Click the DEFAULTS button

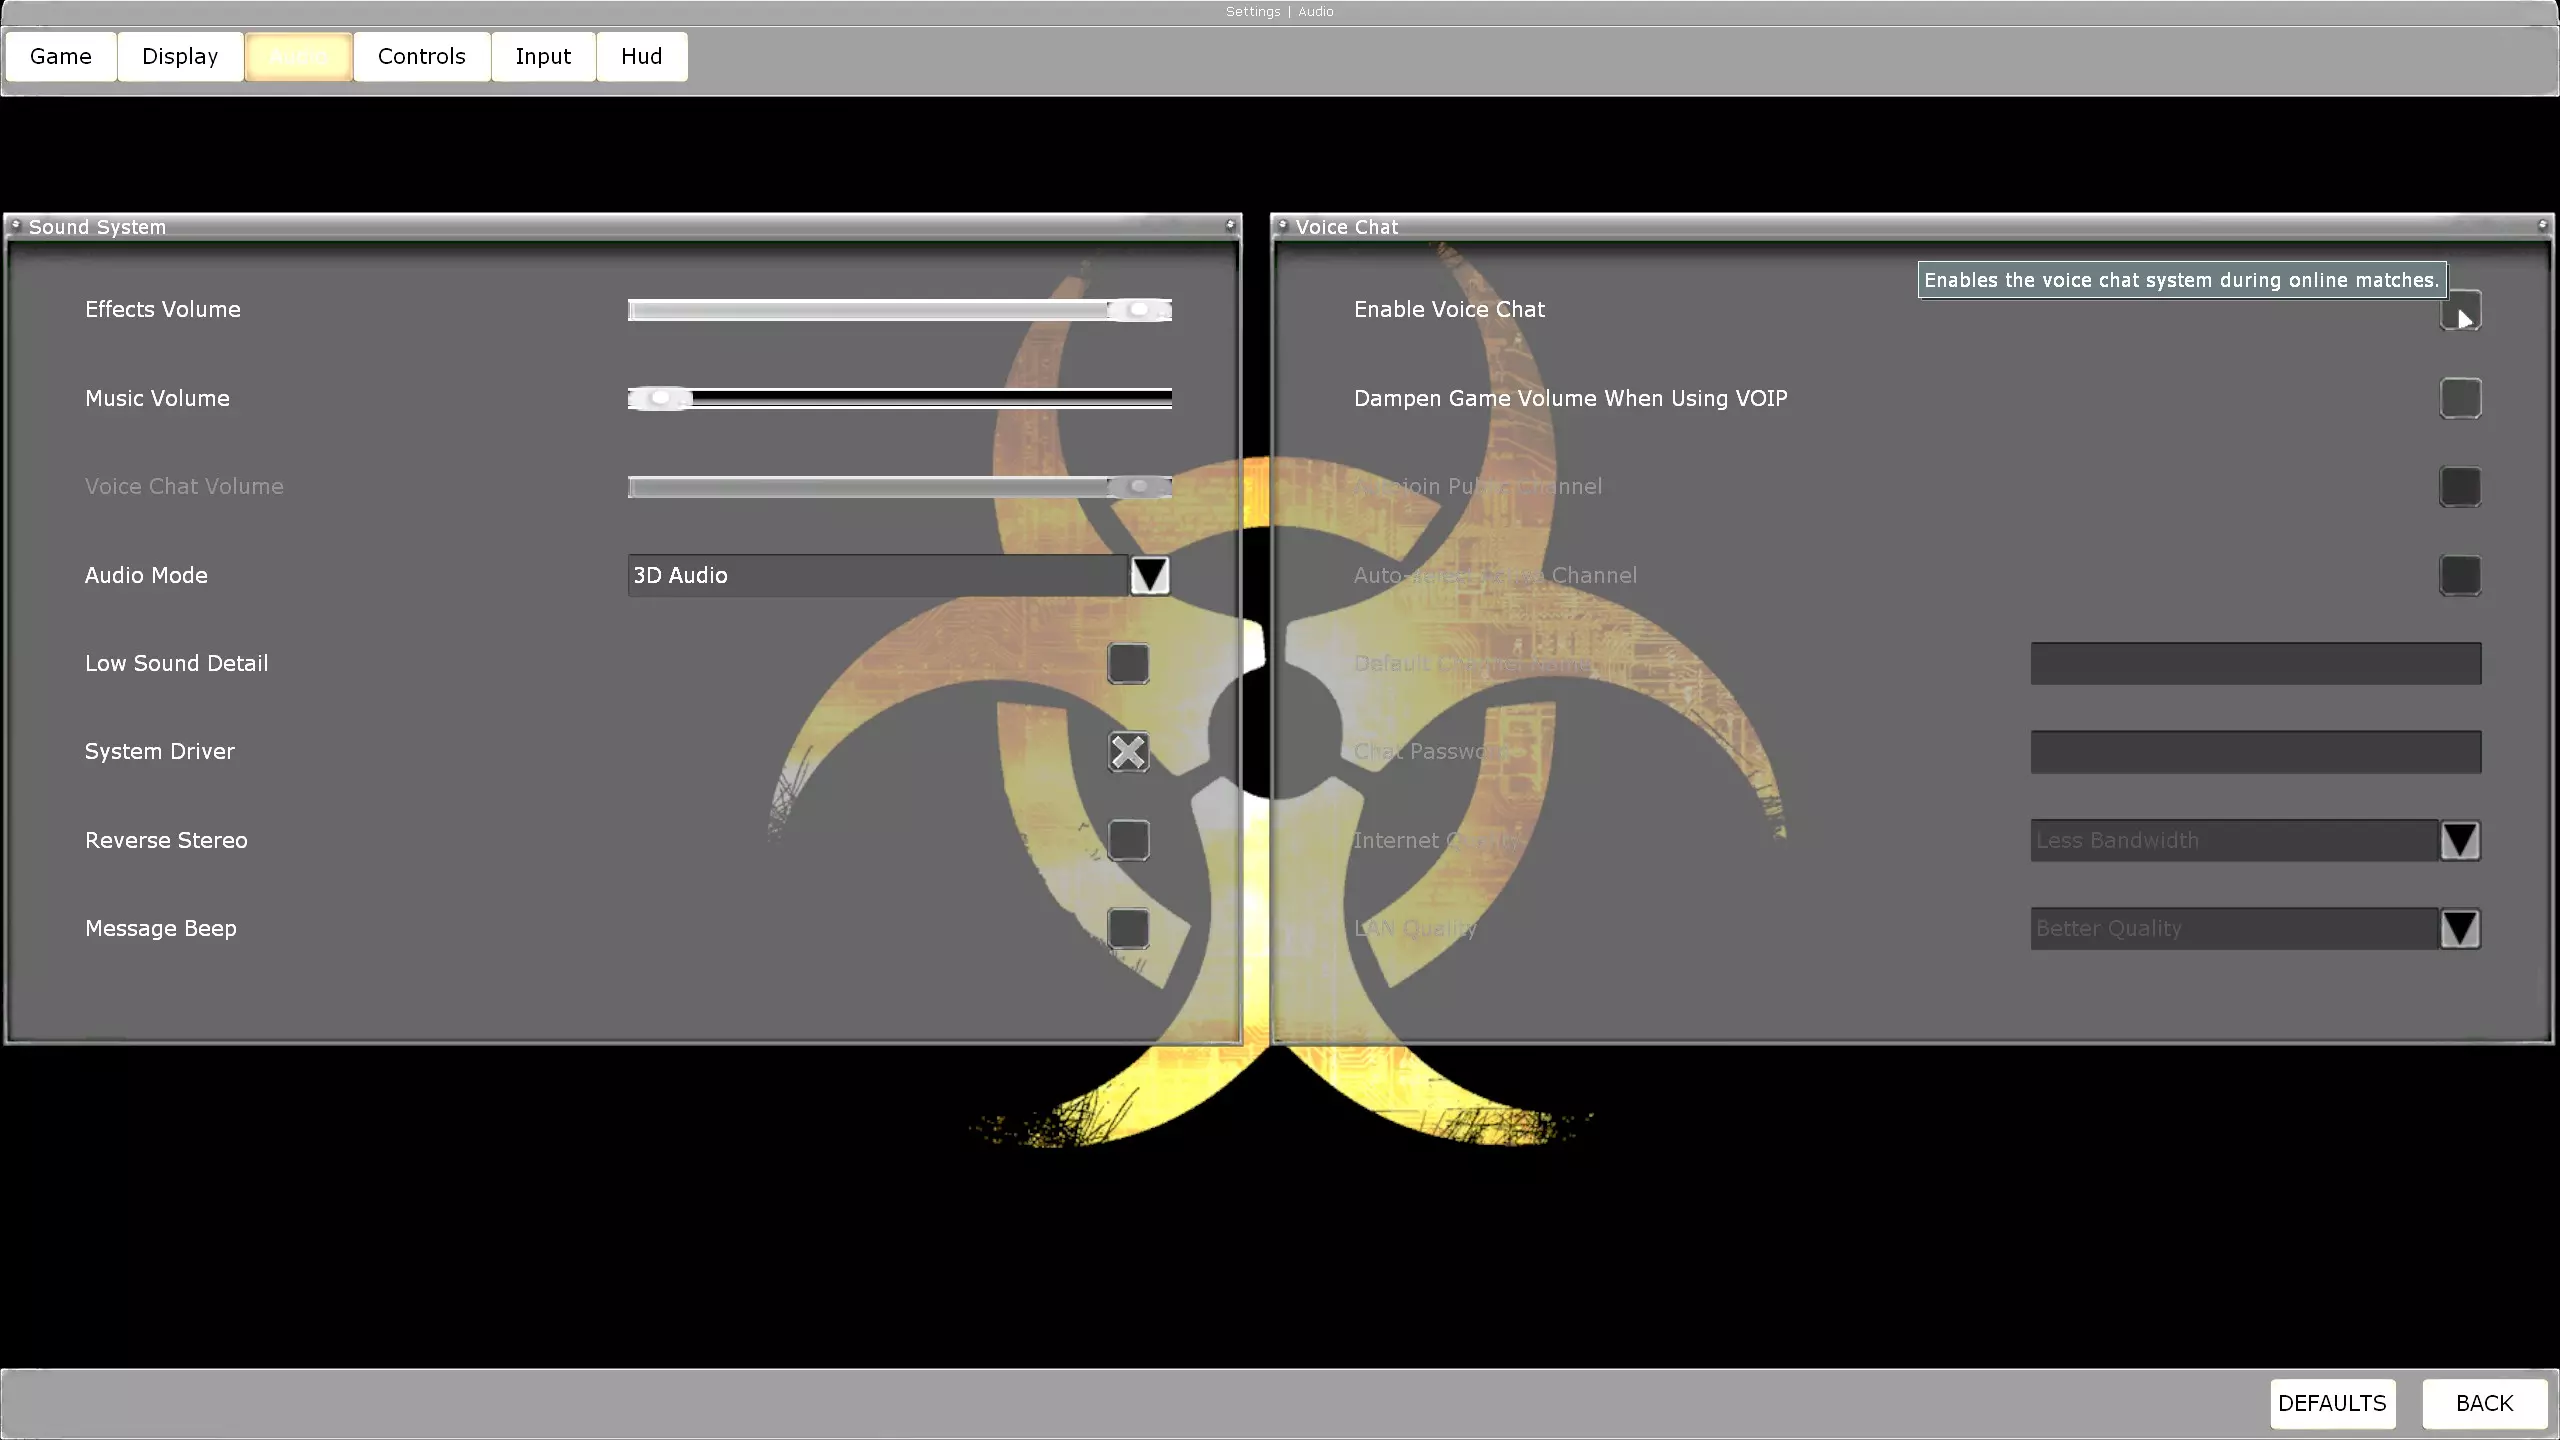[x=2332, y=1403]
